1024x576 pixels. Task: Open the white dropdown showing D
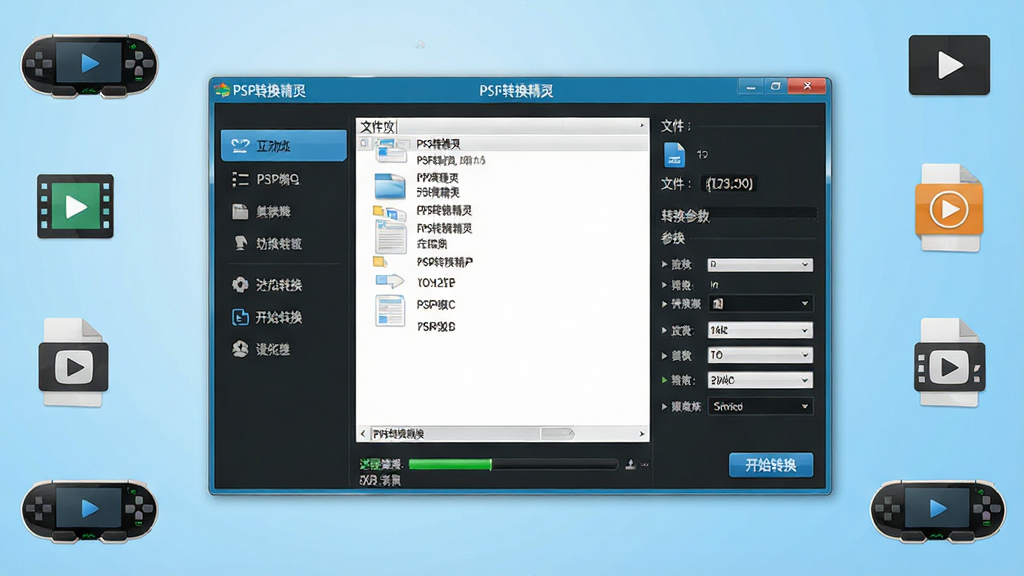pyautogui.click(x=760, y=264)
